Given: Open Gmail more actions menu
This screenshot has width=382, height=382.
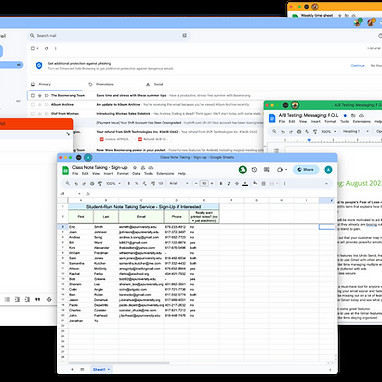Looking at the screenshot, I should [x=56, y=48].
